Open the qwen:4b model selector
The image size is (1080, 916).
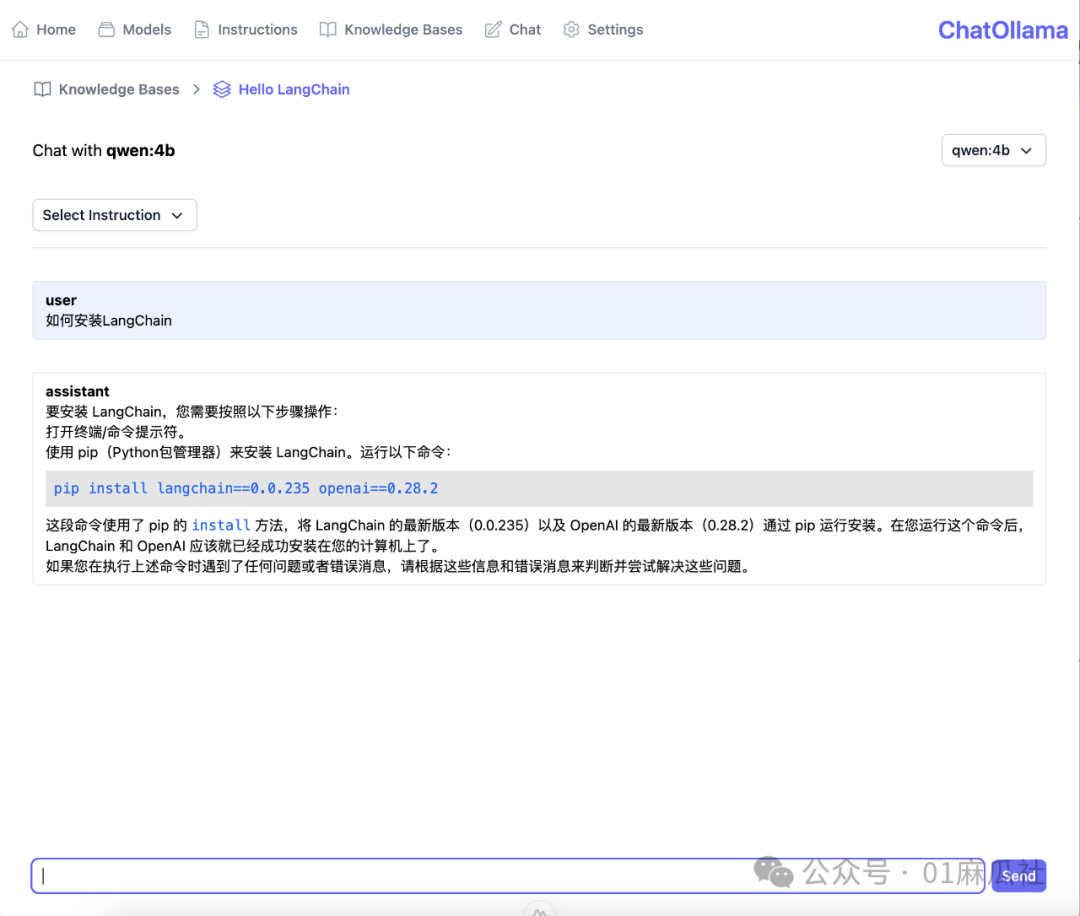tap(993, 149)
